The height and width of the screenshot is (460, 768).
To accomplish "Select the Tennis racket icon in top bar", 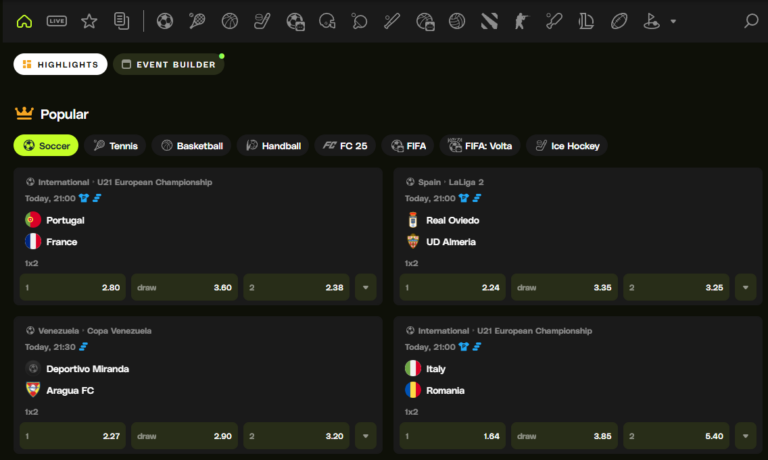I will coord(197,21).
